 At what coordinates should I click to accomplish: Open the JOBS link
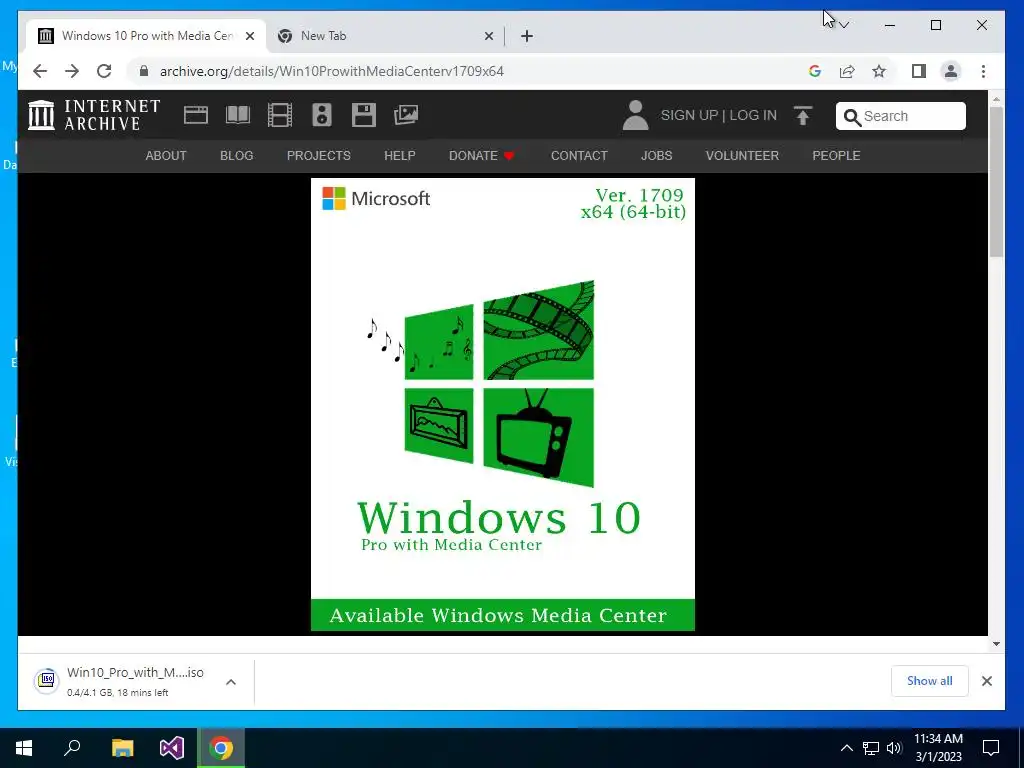point(656,155)
